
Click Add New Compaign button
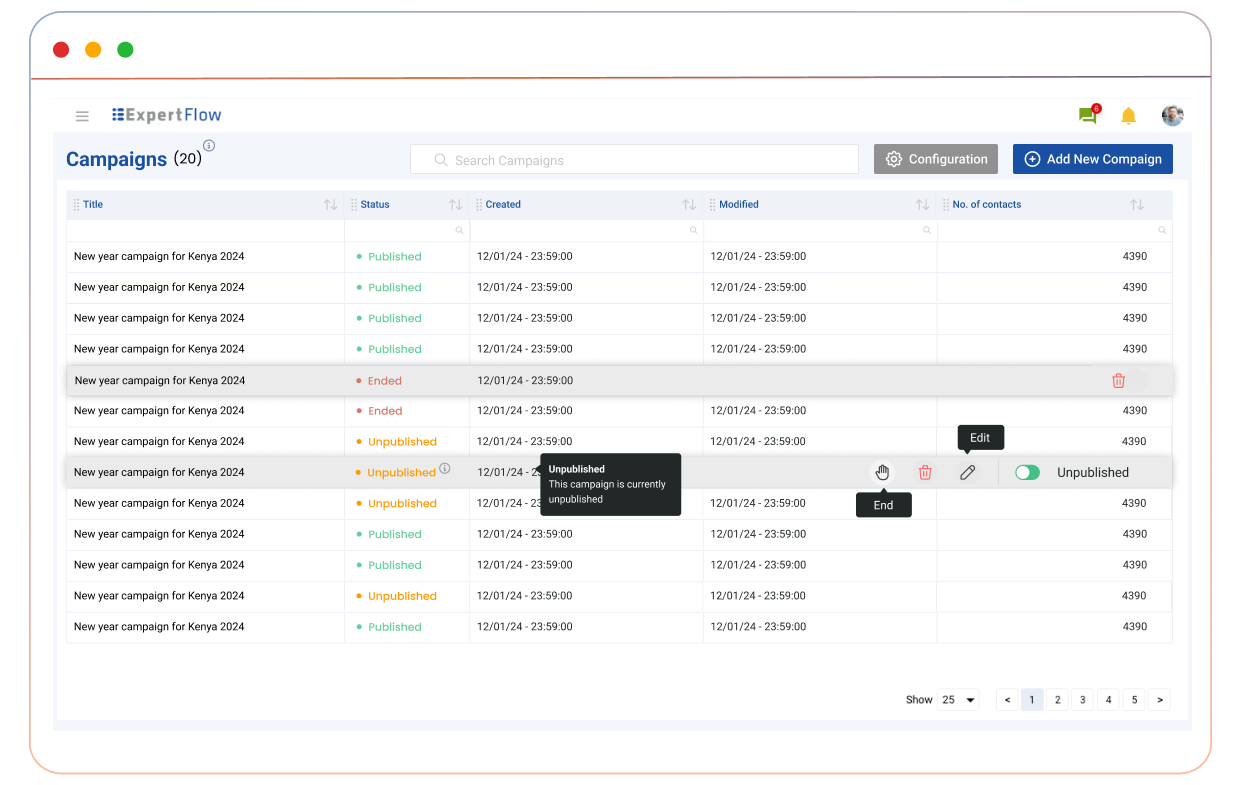[1092, 159]
